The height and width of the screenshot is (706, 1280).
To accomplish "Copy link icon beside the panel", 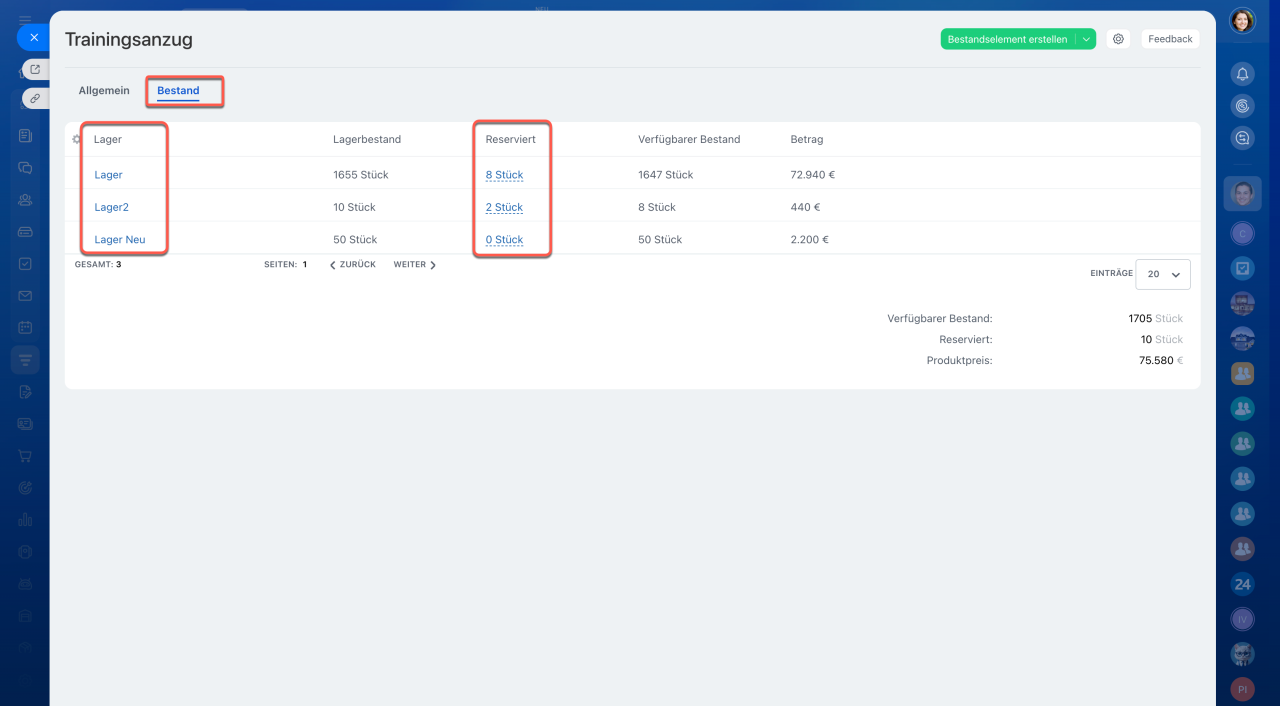I will point(35,98).
